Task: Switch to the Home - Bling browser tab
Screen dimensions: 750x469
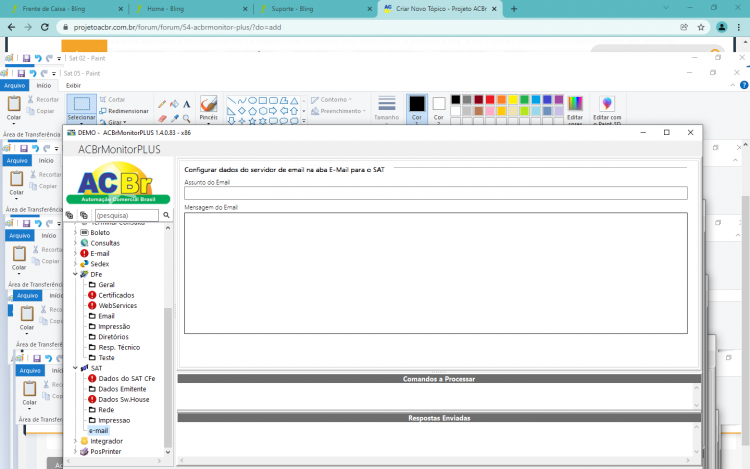Action: tap(191, 9)
